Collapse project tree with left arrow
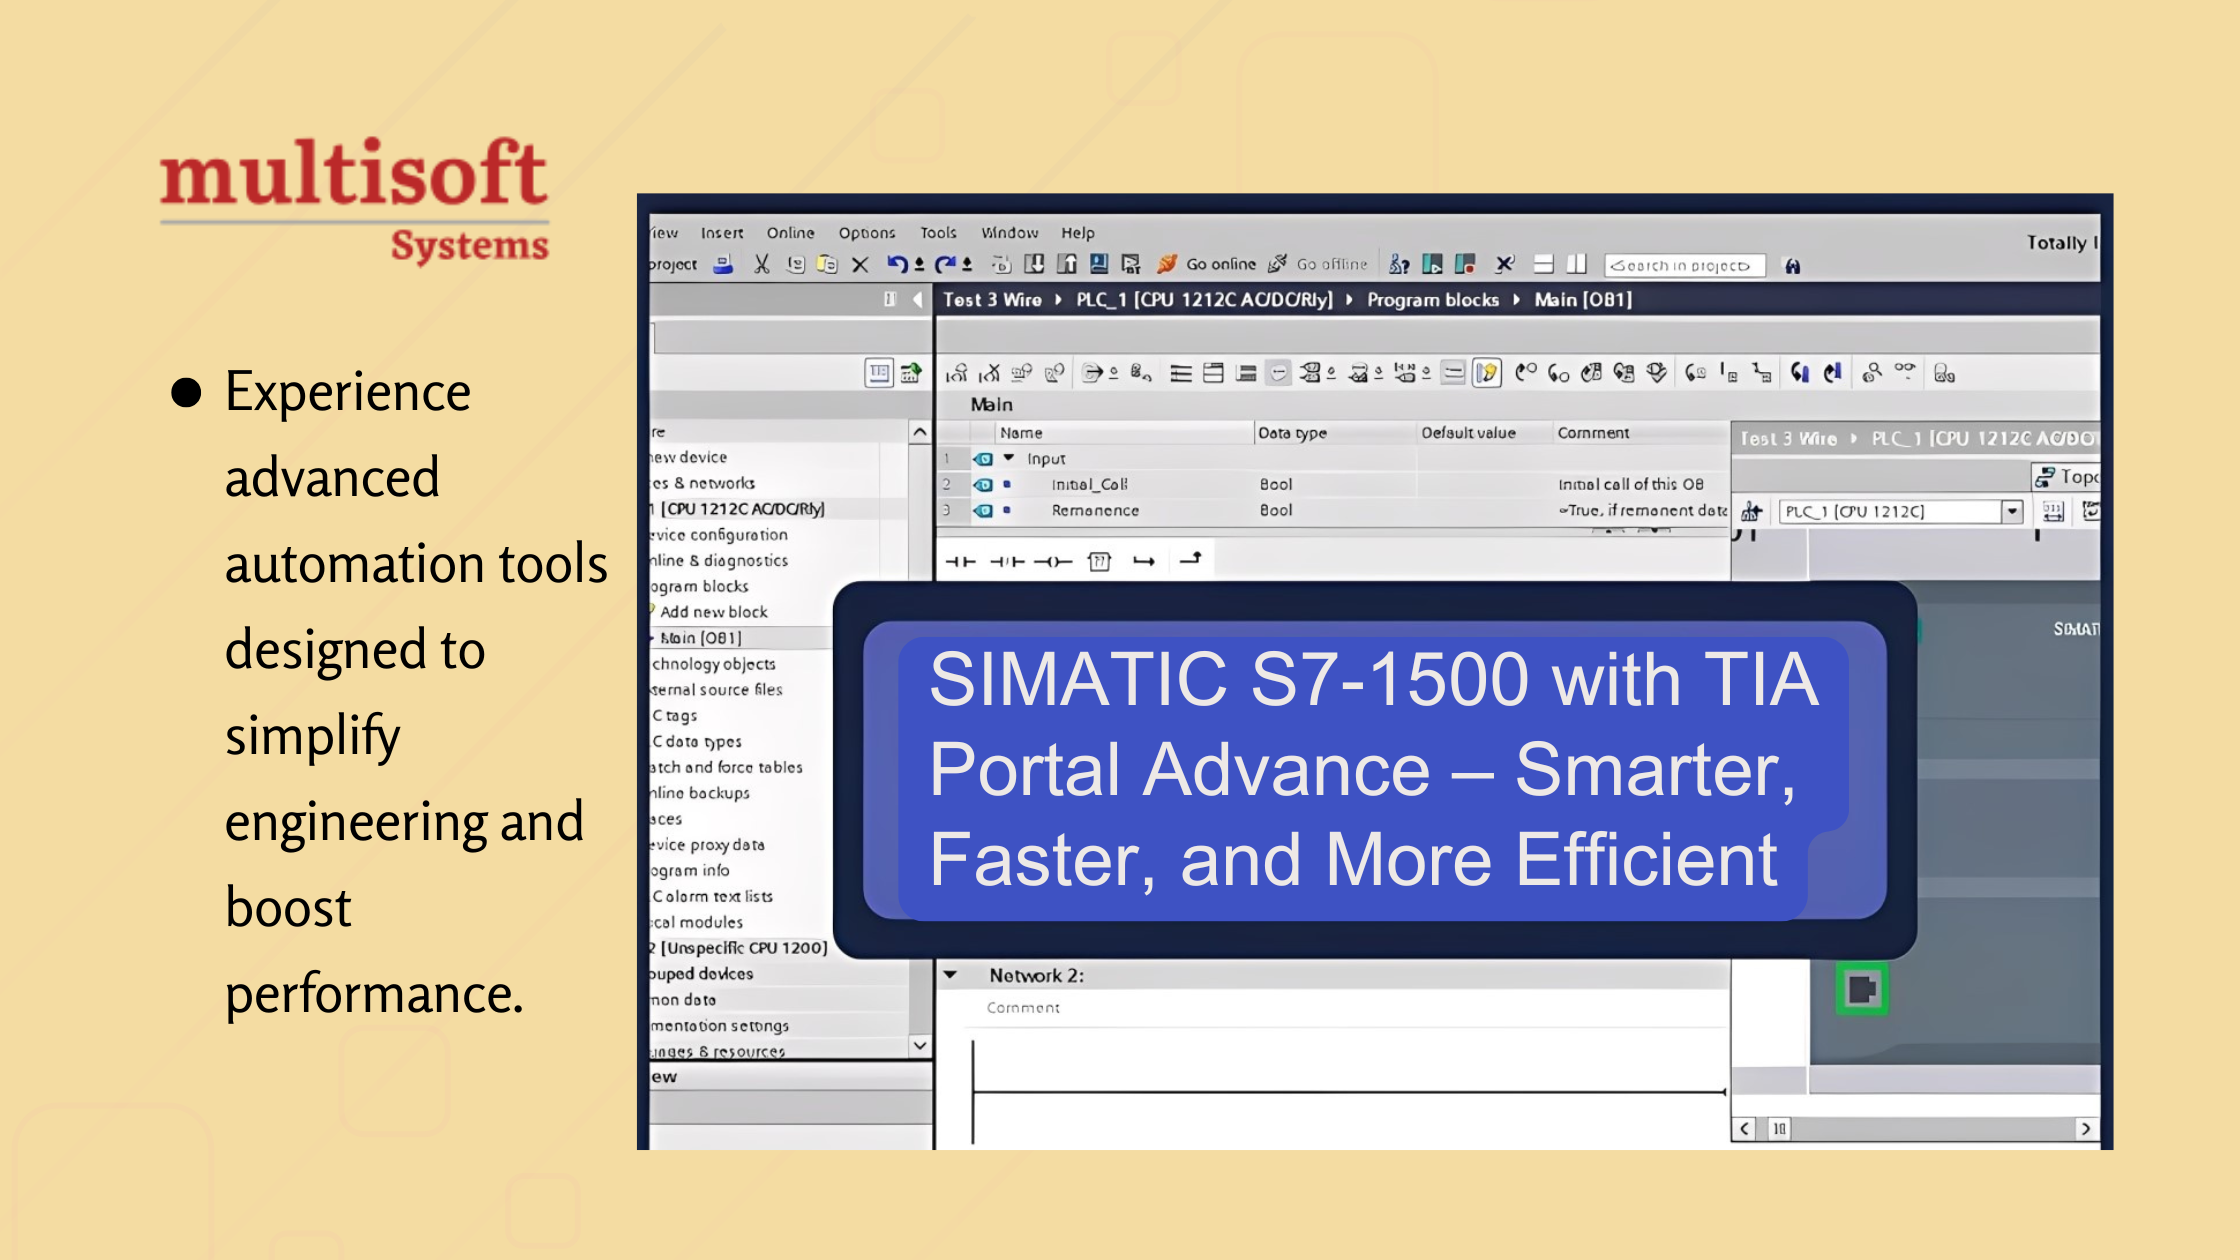This screenshot has height=1260, width=2240. tap(917, 299)
